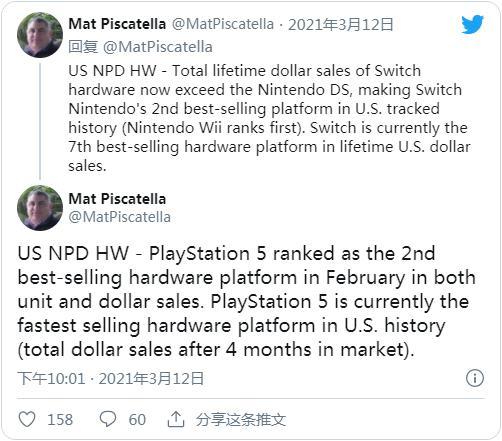Open Mat Piscatella's top profile avatar

tap(40, 35)
